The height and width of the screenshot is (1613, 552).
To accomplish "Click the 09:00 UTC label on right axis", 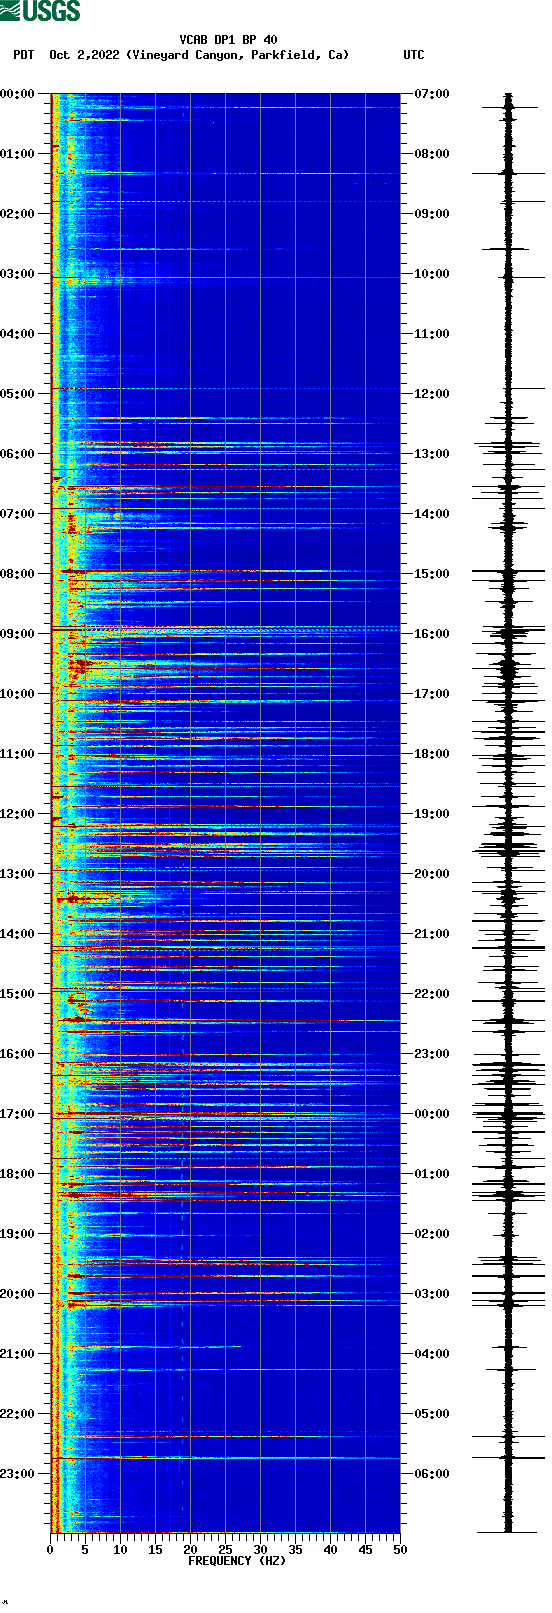I will [432, 214].
